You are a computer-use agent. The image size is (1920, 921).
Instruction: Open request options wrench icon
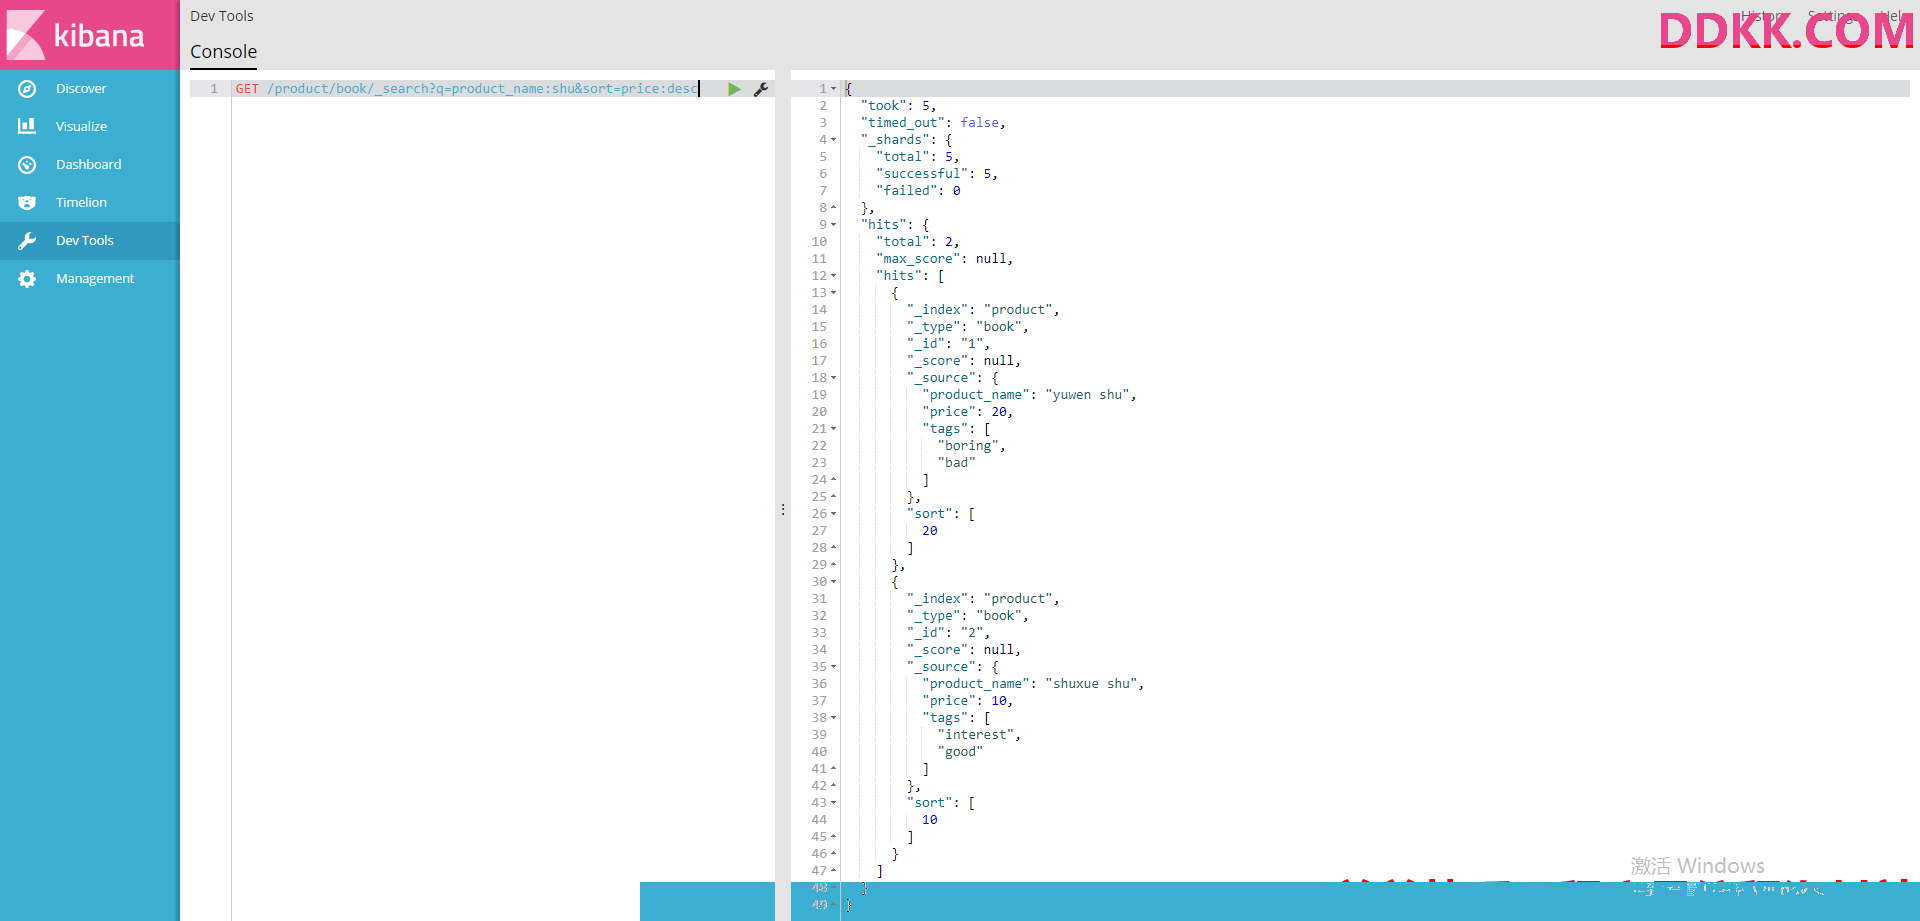pos(761,89)
